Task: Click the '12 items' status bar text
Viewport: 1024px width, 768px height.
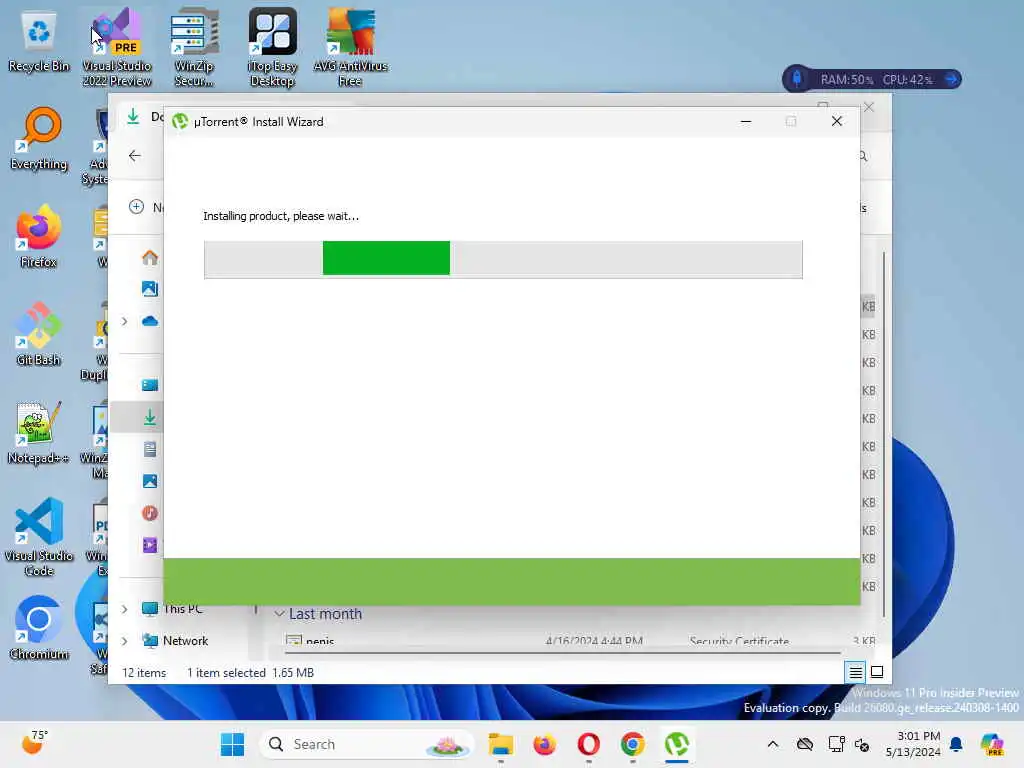Action: click(x=144, y=673)
